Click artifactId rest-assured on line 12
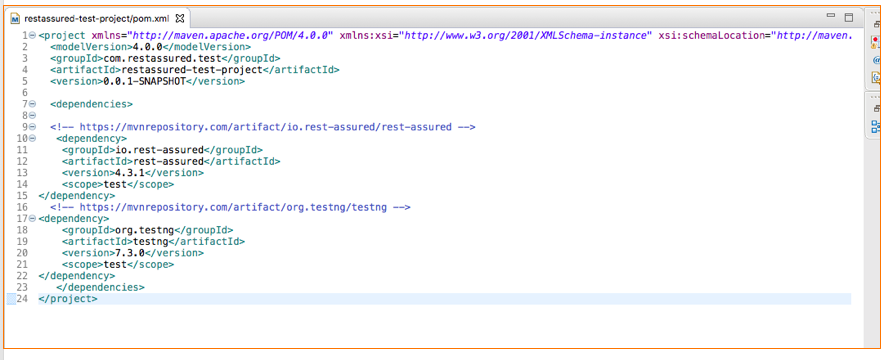This screenshot has width=887, height=360. pyautogui.click(x=171, y=161)
